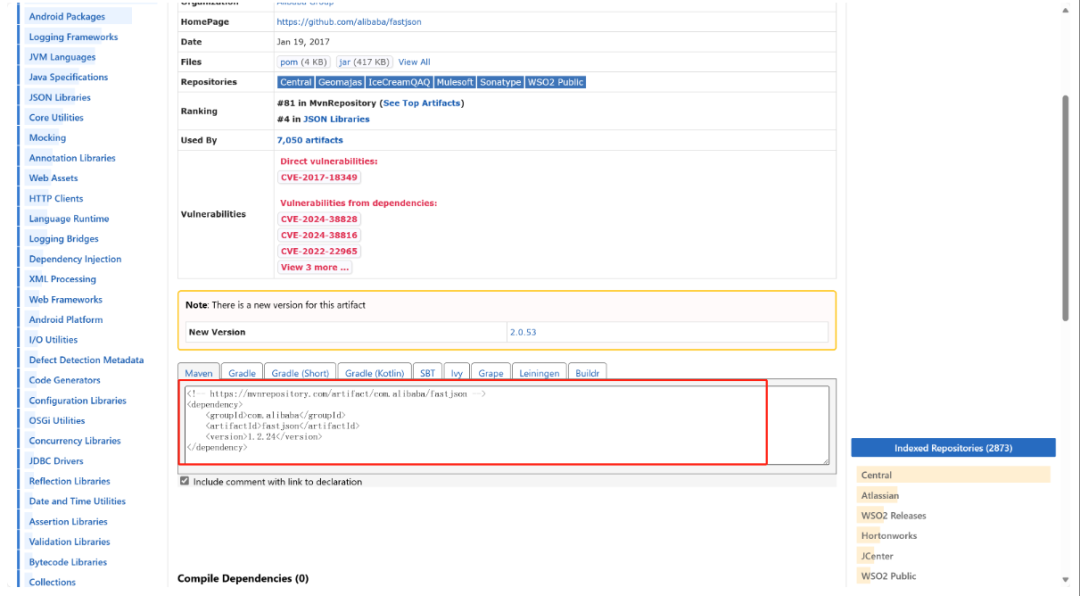The image size is (1080, 596).
Task: Open the Leiningen tab
Action: [539, 373]
